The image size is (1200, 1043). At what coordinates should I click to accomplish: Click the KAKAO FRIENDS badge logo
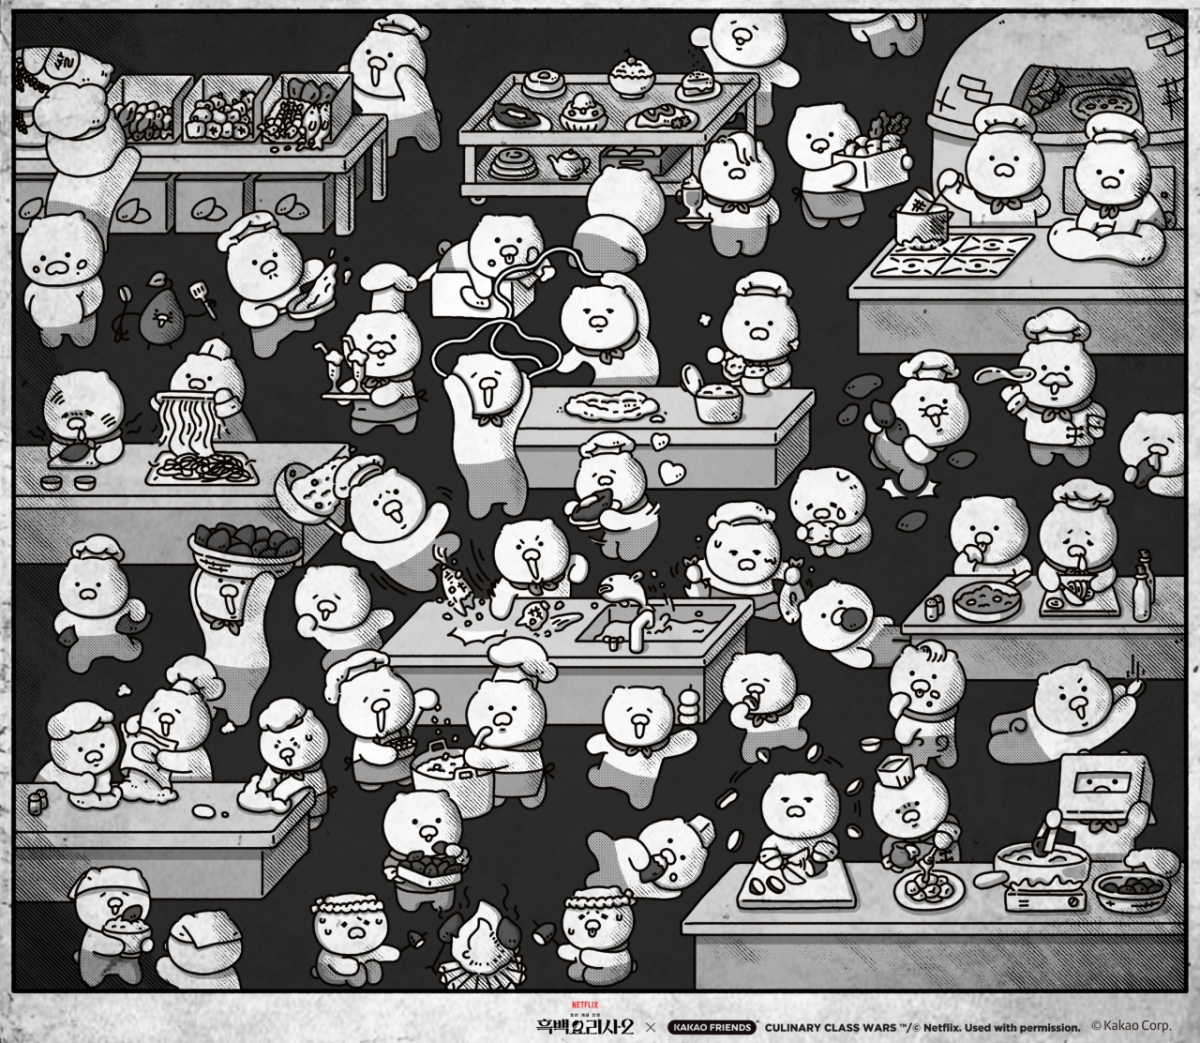click(712, 1027)
